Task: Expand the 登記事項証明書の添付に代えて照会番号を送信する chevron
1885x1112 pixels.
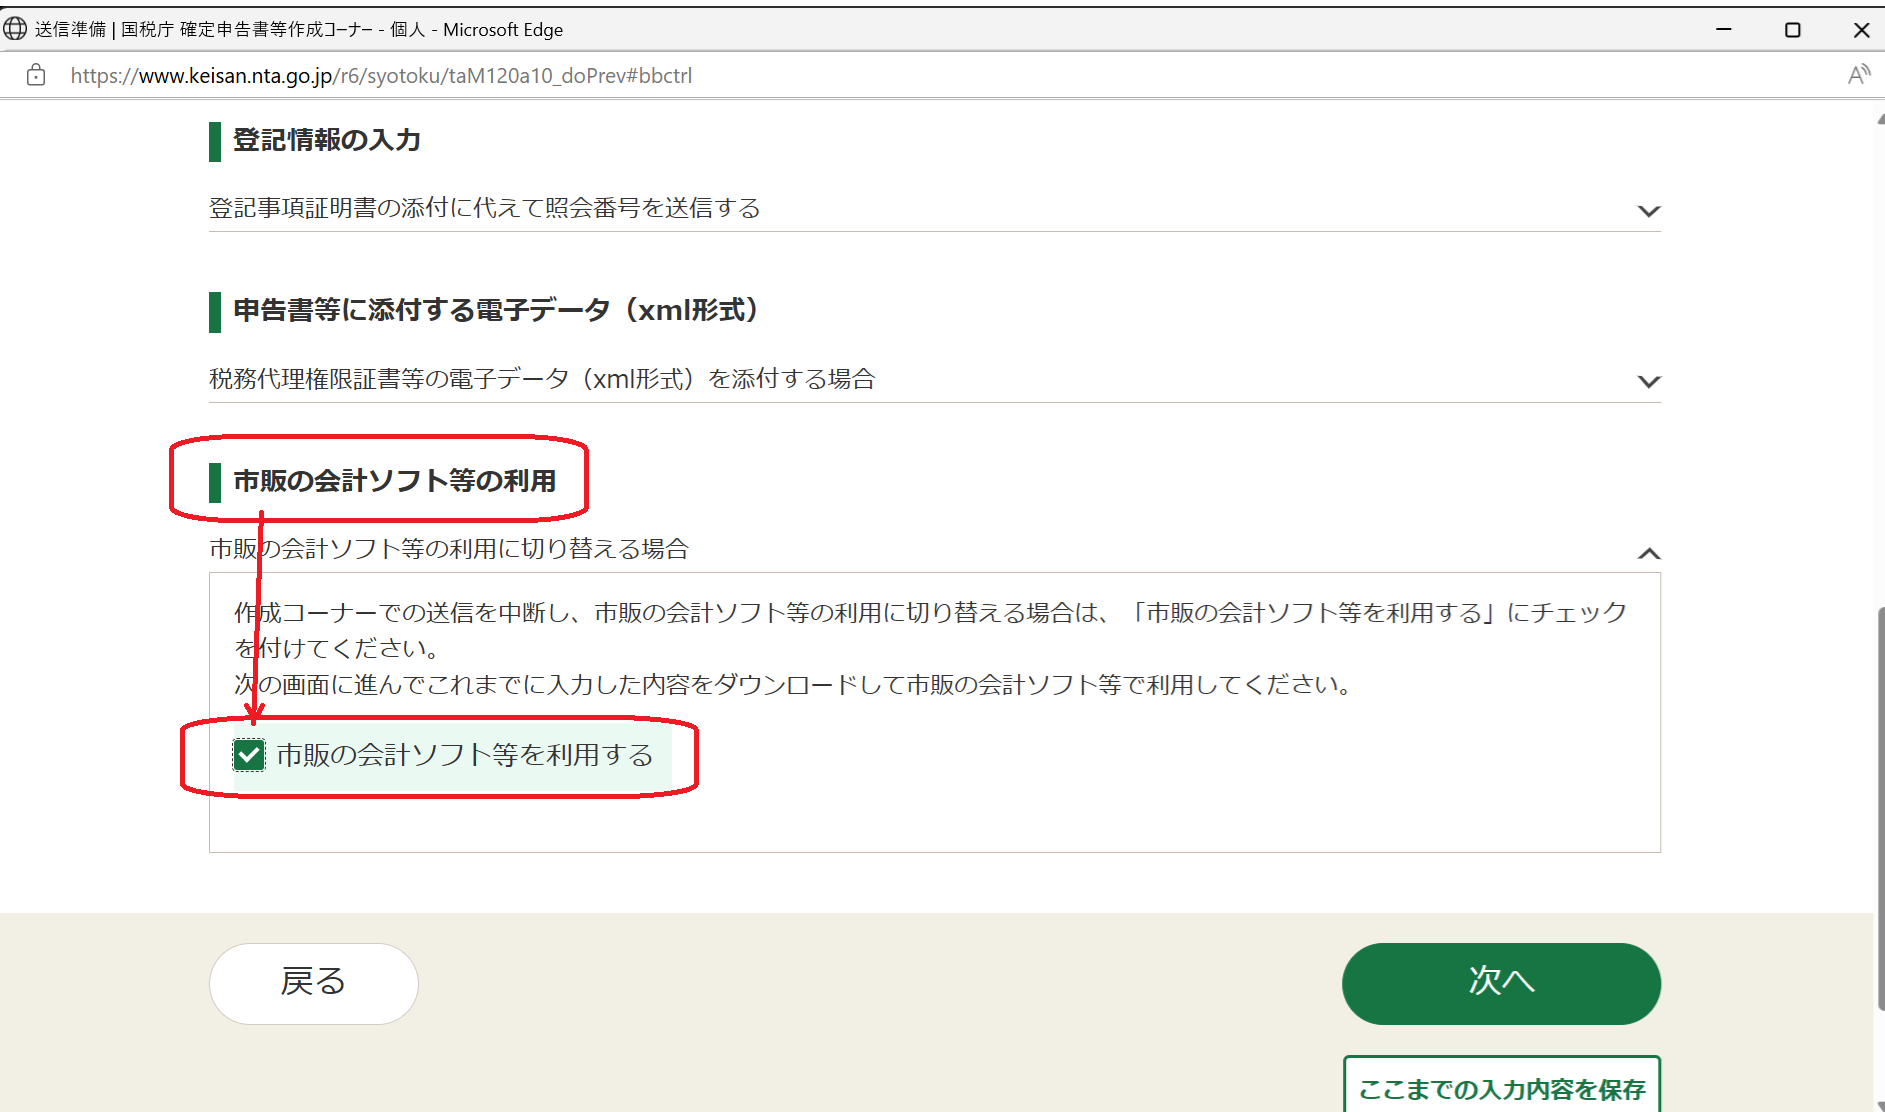Action: coord(1649,211)
